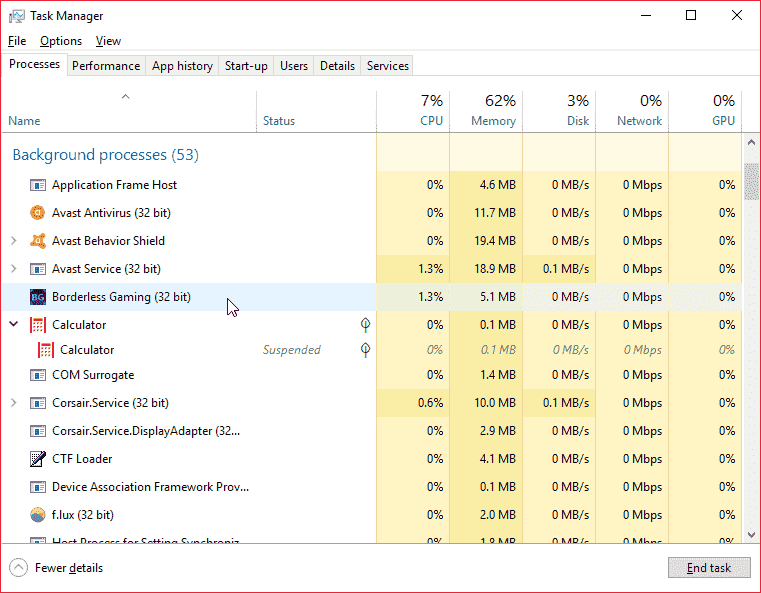Viewport: 761px width, 593px height.
Task: Click the End task button
Action: (709, 568)
